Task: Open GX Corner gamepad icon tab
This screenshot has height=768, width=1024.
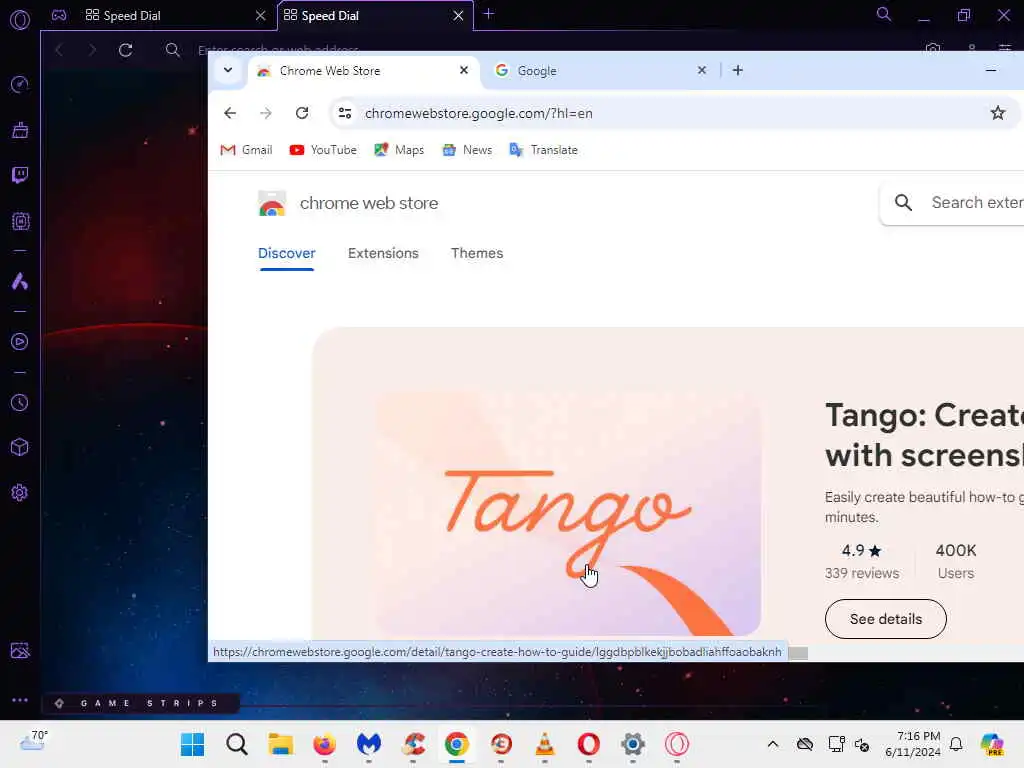Action: click(x=59, y=15)
